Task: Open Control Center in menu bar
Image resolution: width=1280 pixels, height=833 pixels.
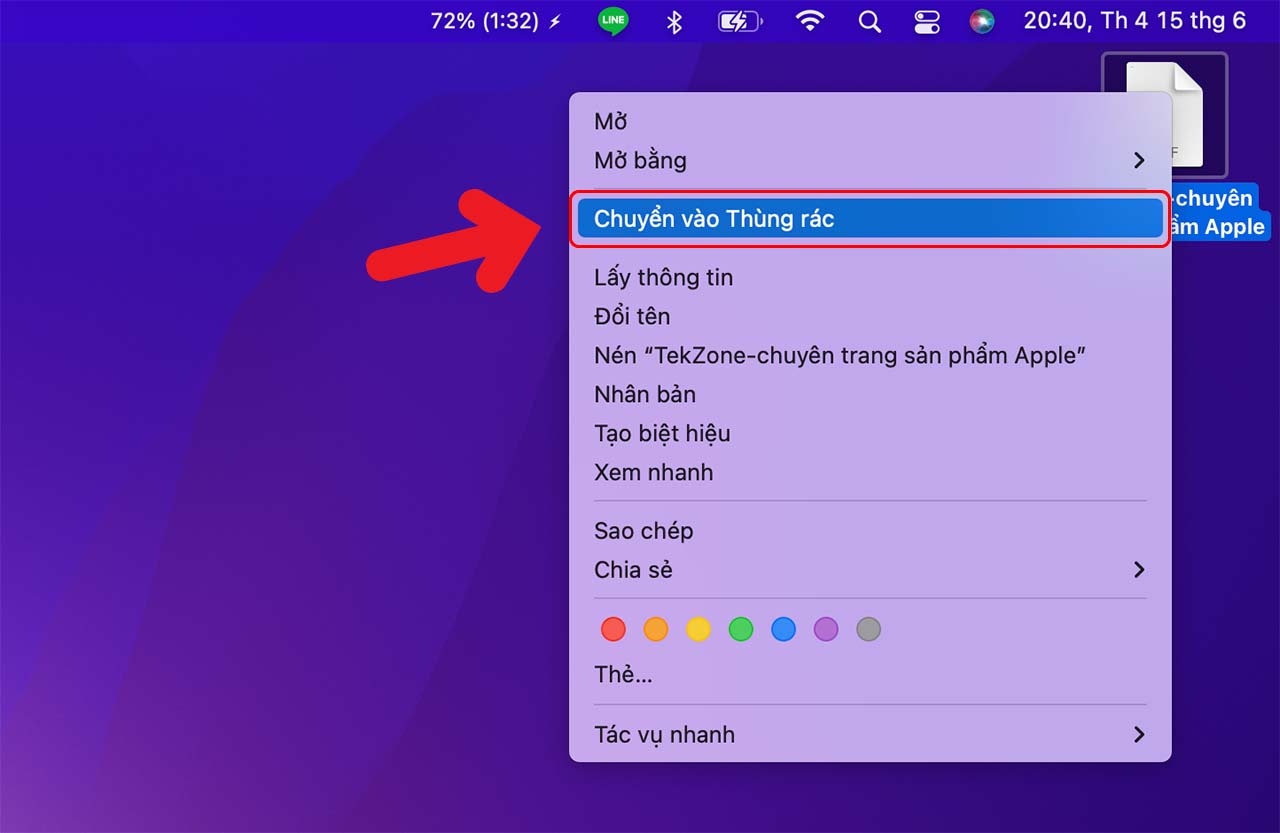Action: pyautogui.click(x=927, y=21)
